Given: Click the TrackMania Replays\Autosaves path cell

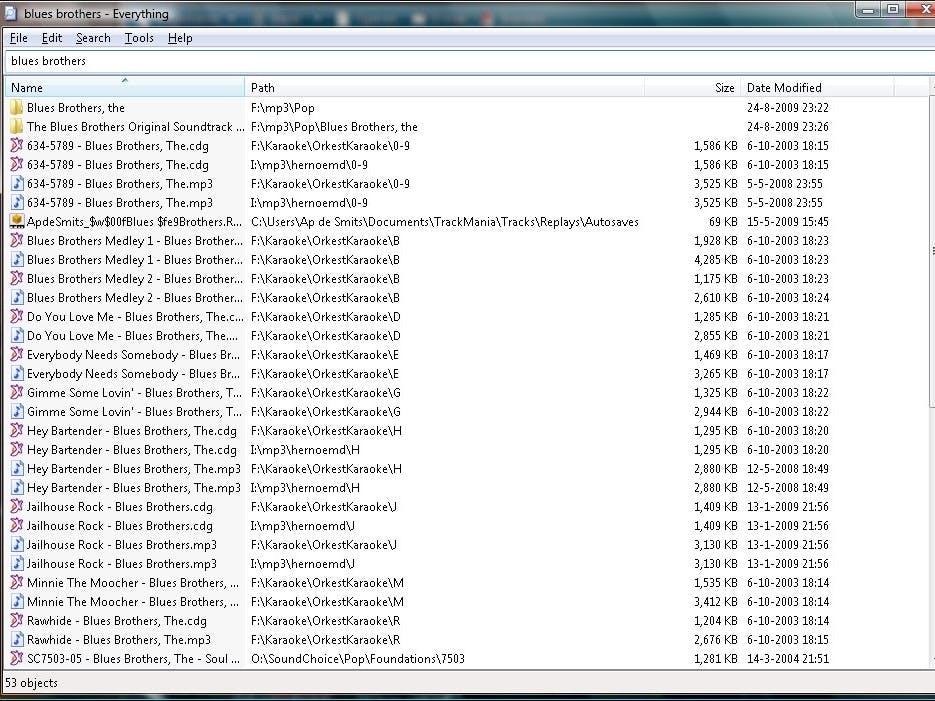Looking at the screenshot, I should tap(445, 222).
